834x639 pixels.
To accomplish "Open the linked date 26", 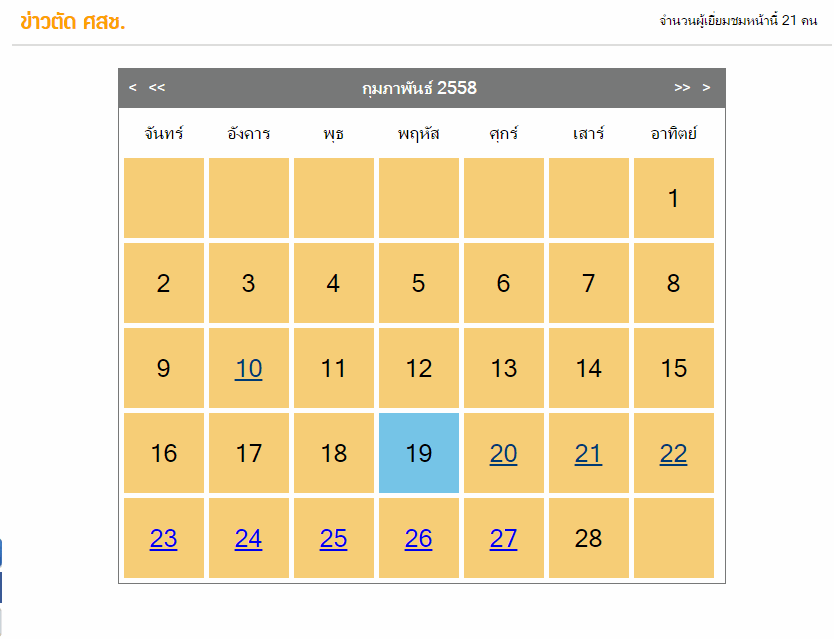I will click(418, 539).
